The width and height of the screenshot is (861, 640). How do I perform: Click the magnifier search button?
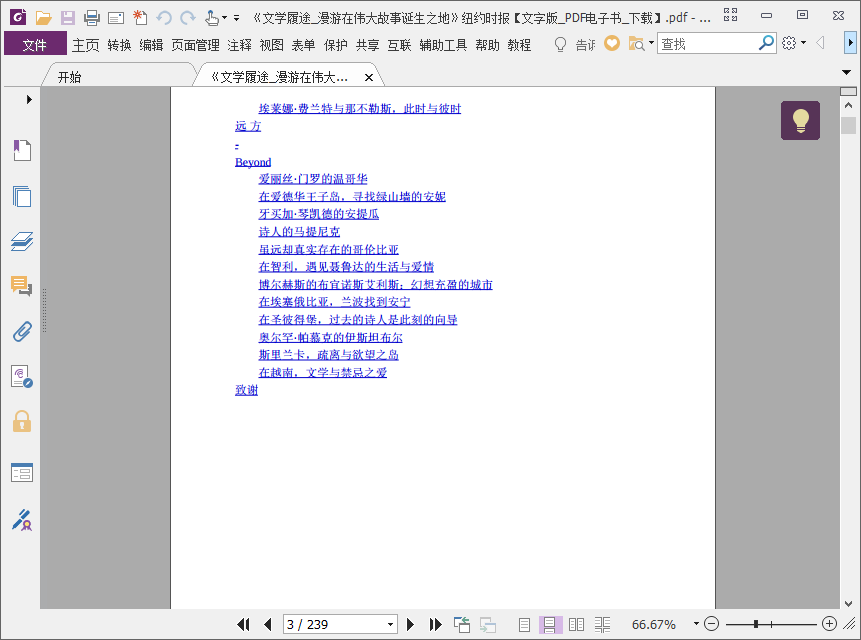766,43
